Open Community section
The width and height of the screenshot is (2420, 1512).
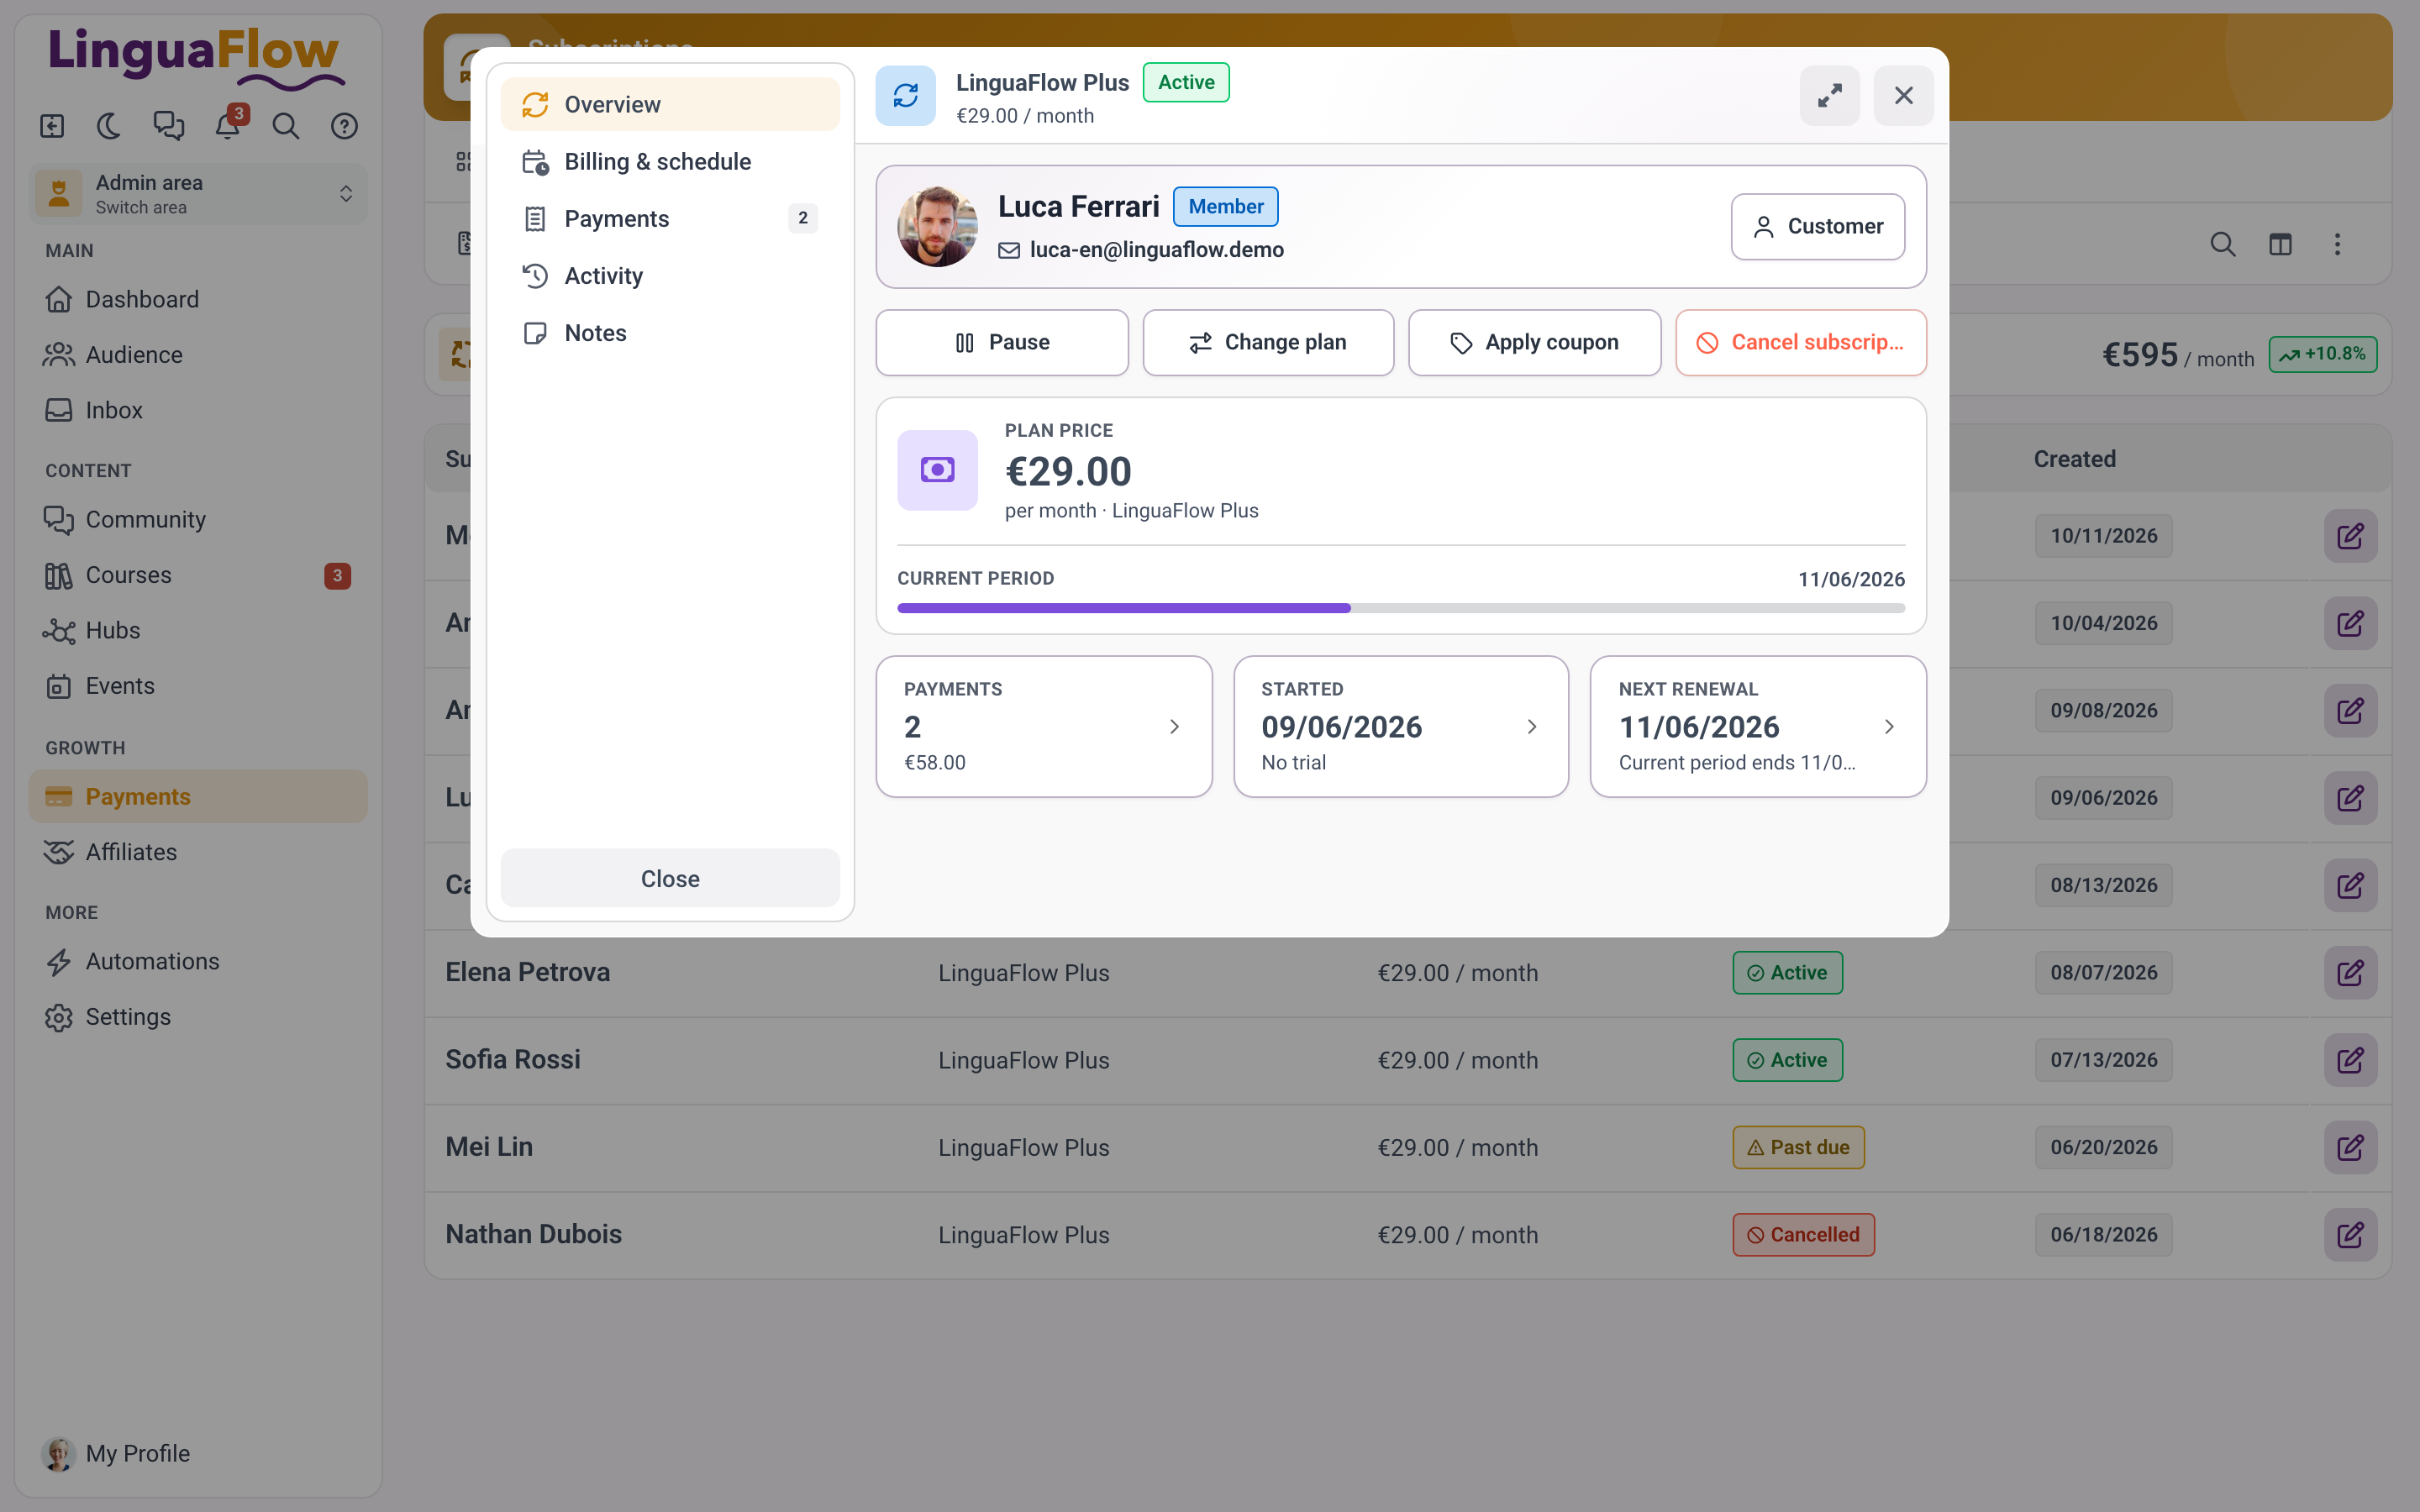198,519
